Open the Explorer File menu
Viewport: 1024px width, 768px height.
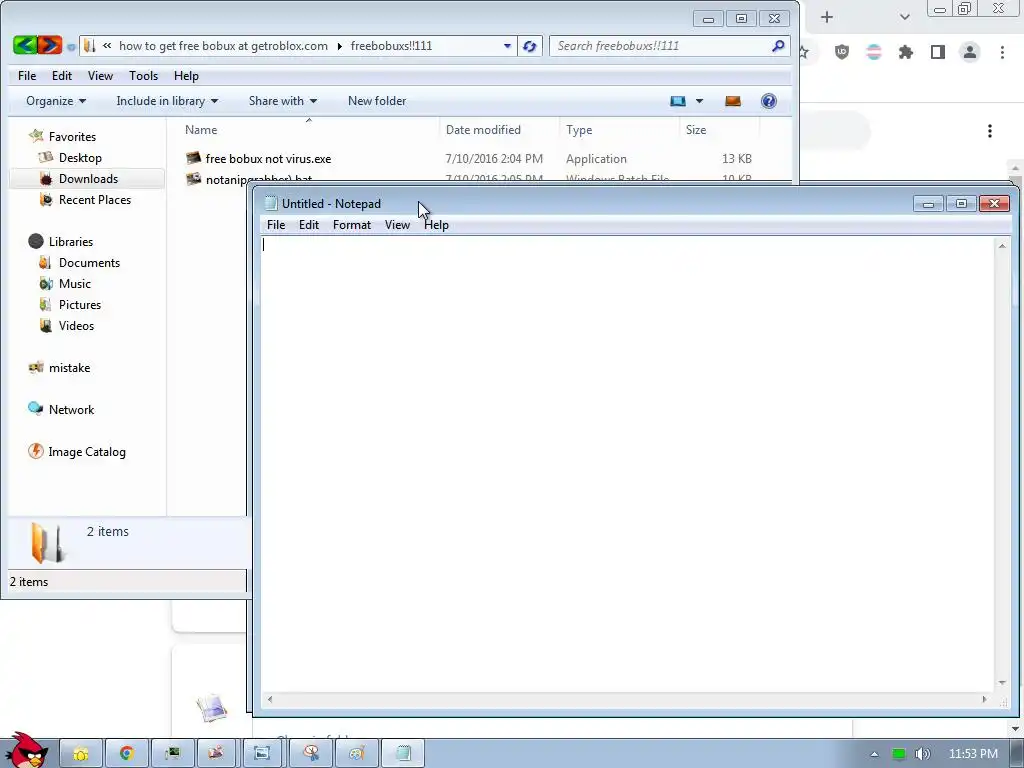(x=27, y=76)
